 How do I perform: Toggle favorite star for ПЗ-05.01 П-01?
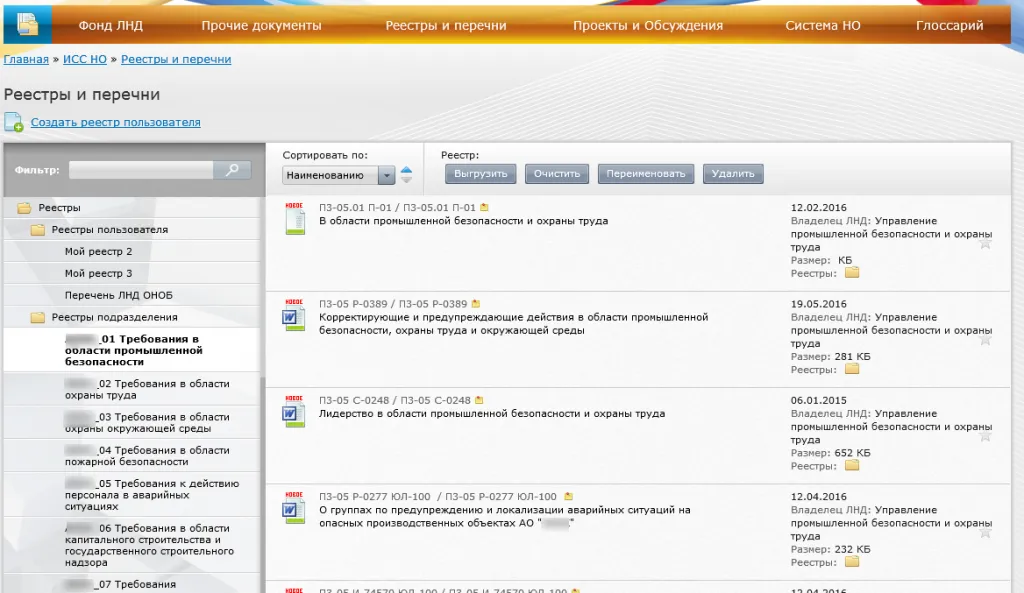985,243
